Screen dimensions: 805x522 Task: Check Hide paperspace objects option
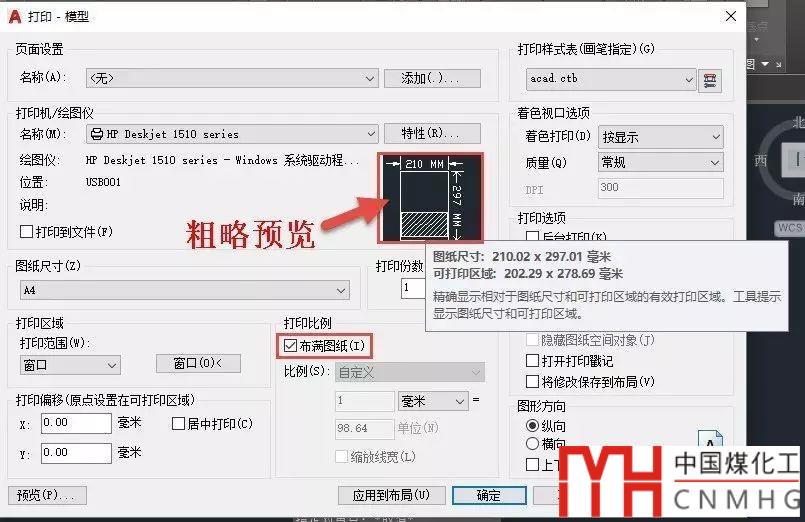pyautogui.click(x=532, y=340)
